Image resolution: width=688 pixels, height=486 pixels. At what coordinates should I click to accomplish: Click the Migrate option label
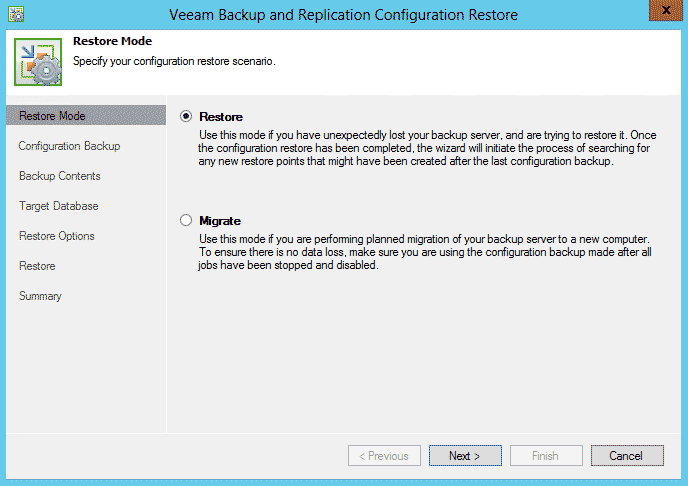[220, 221]
